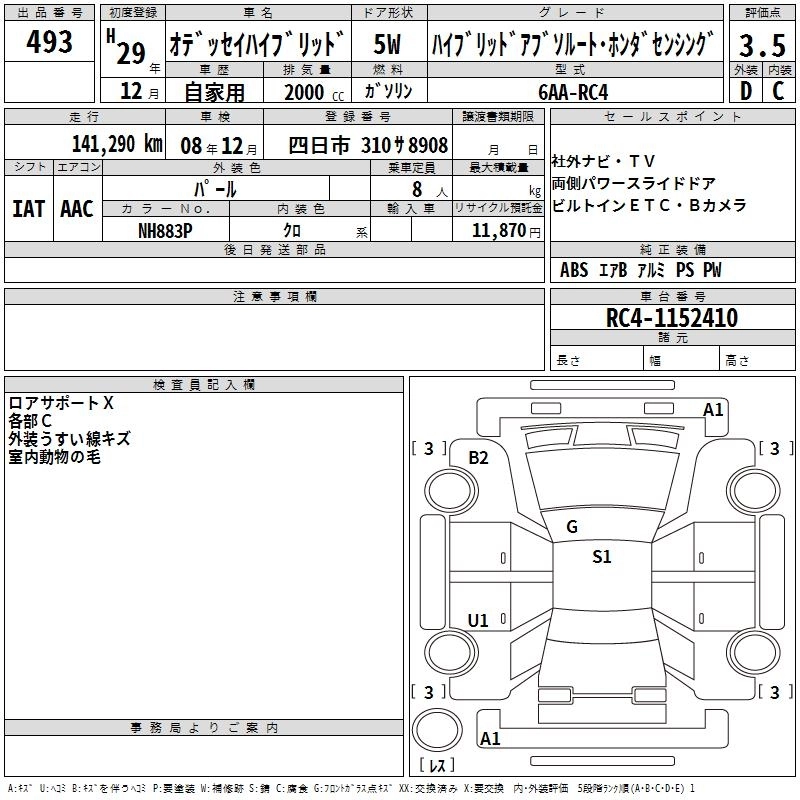Click the 高さ dimension field
Viewport: 800px width, 800px height.
(757, 359)
